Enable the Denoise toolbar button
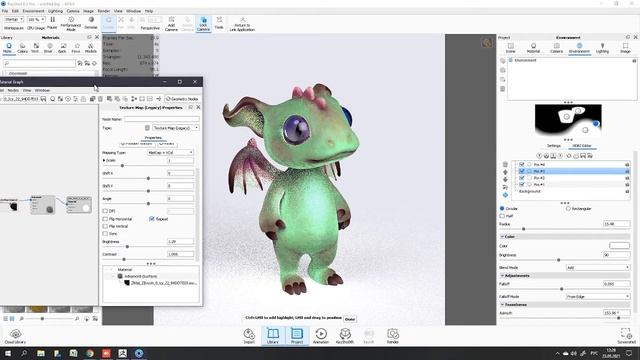This screenshot has width=640, height=360. [91, 22]
